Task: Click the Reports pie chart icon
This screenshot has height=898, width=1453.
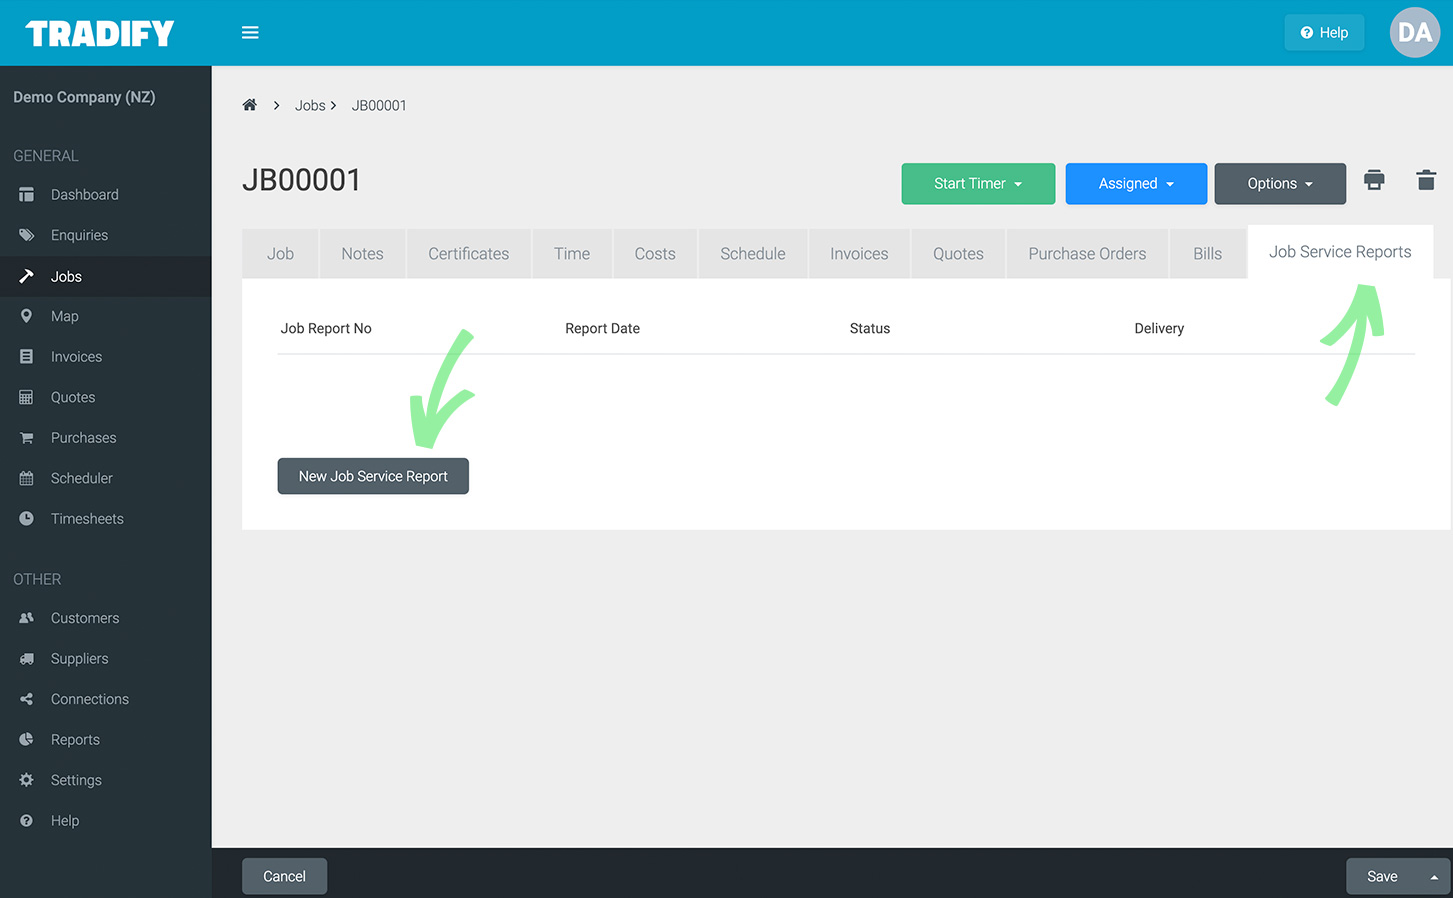Action: click(27, 740)
